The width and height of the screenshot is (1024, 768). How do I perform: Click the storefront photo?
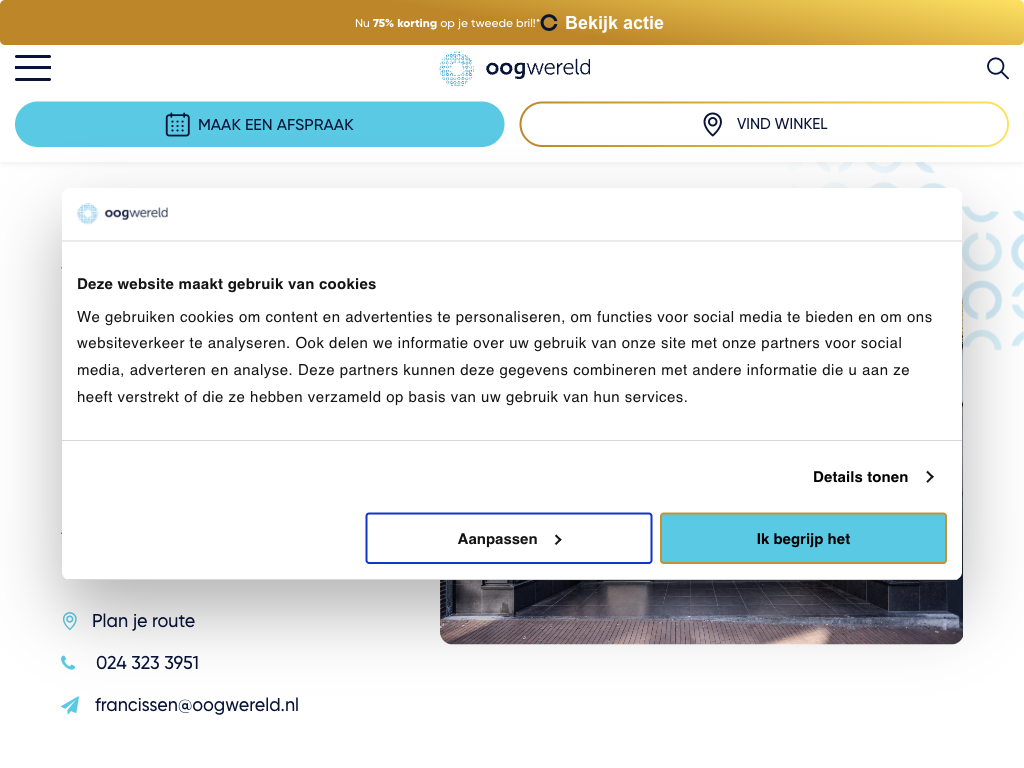tap(700, 612)
